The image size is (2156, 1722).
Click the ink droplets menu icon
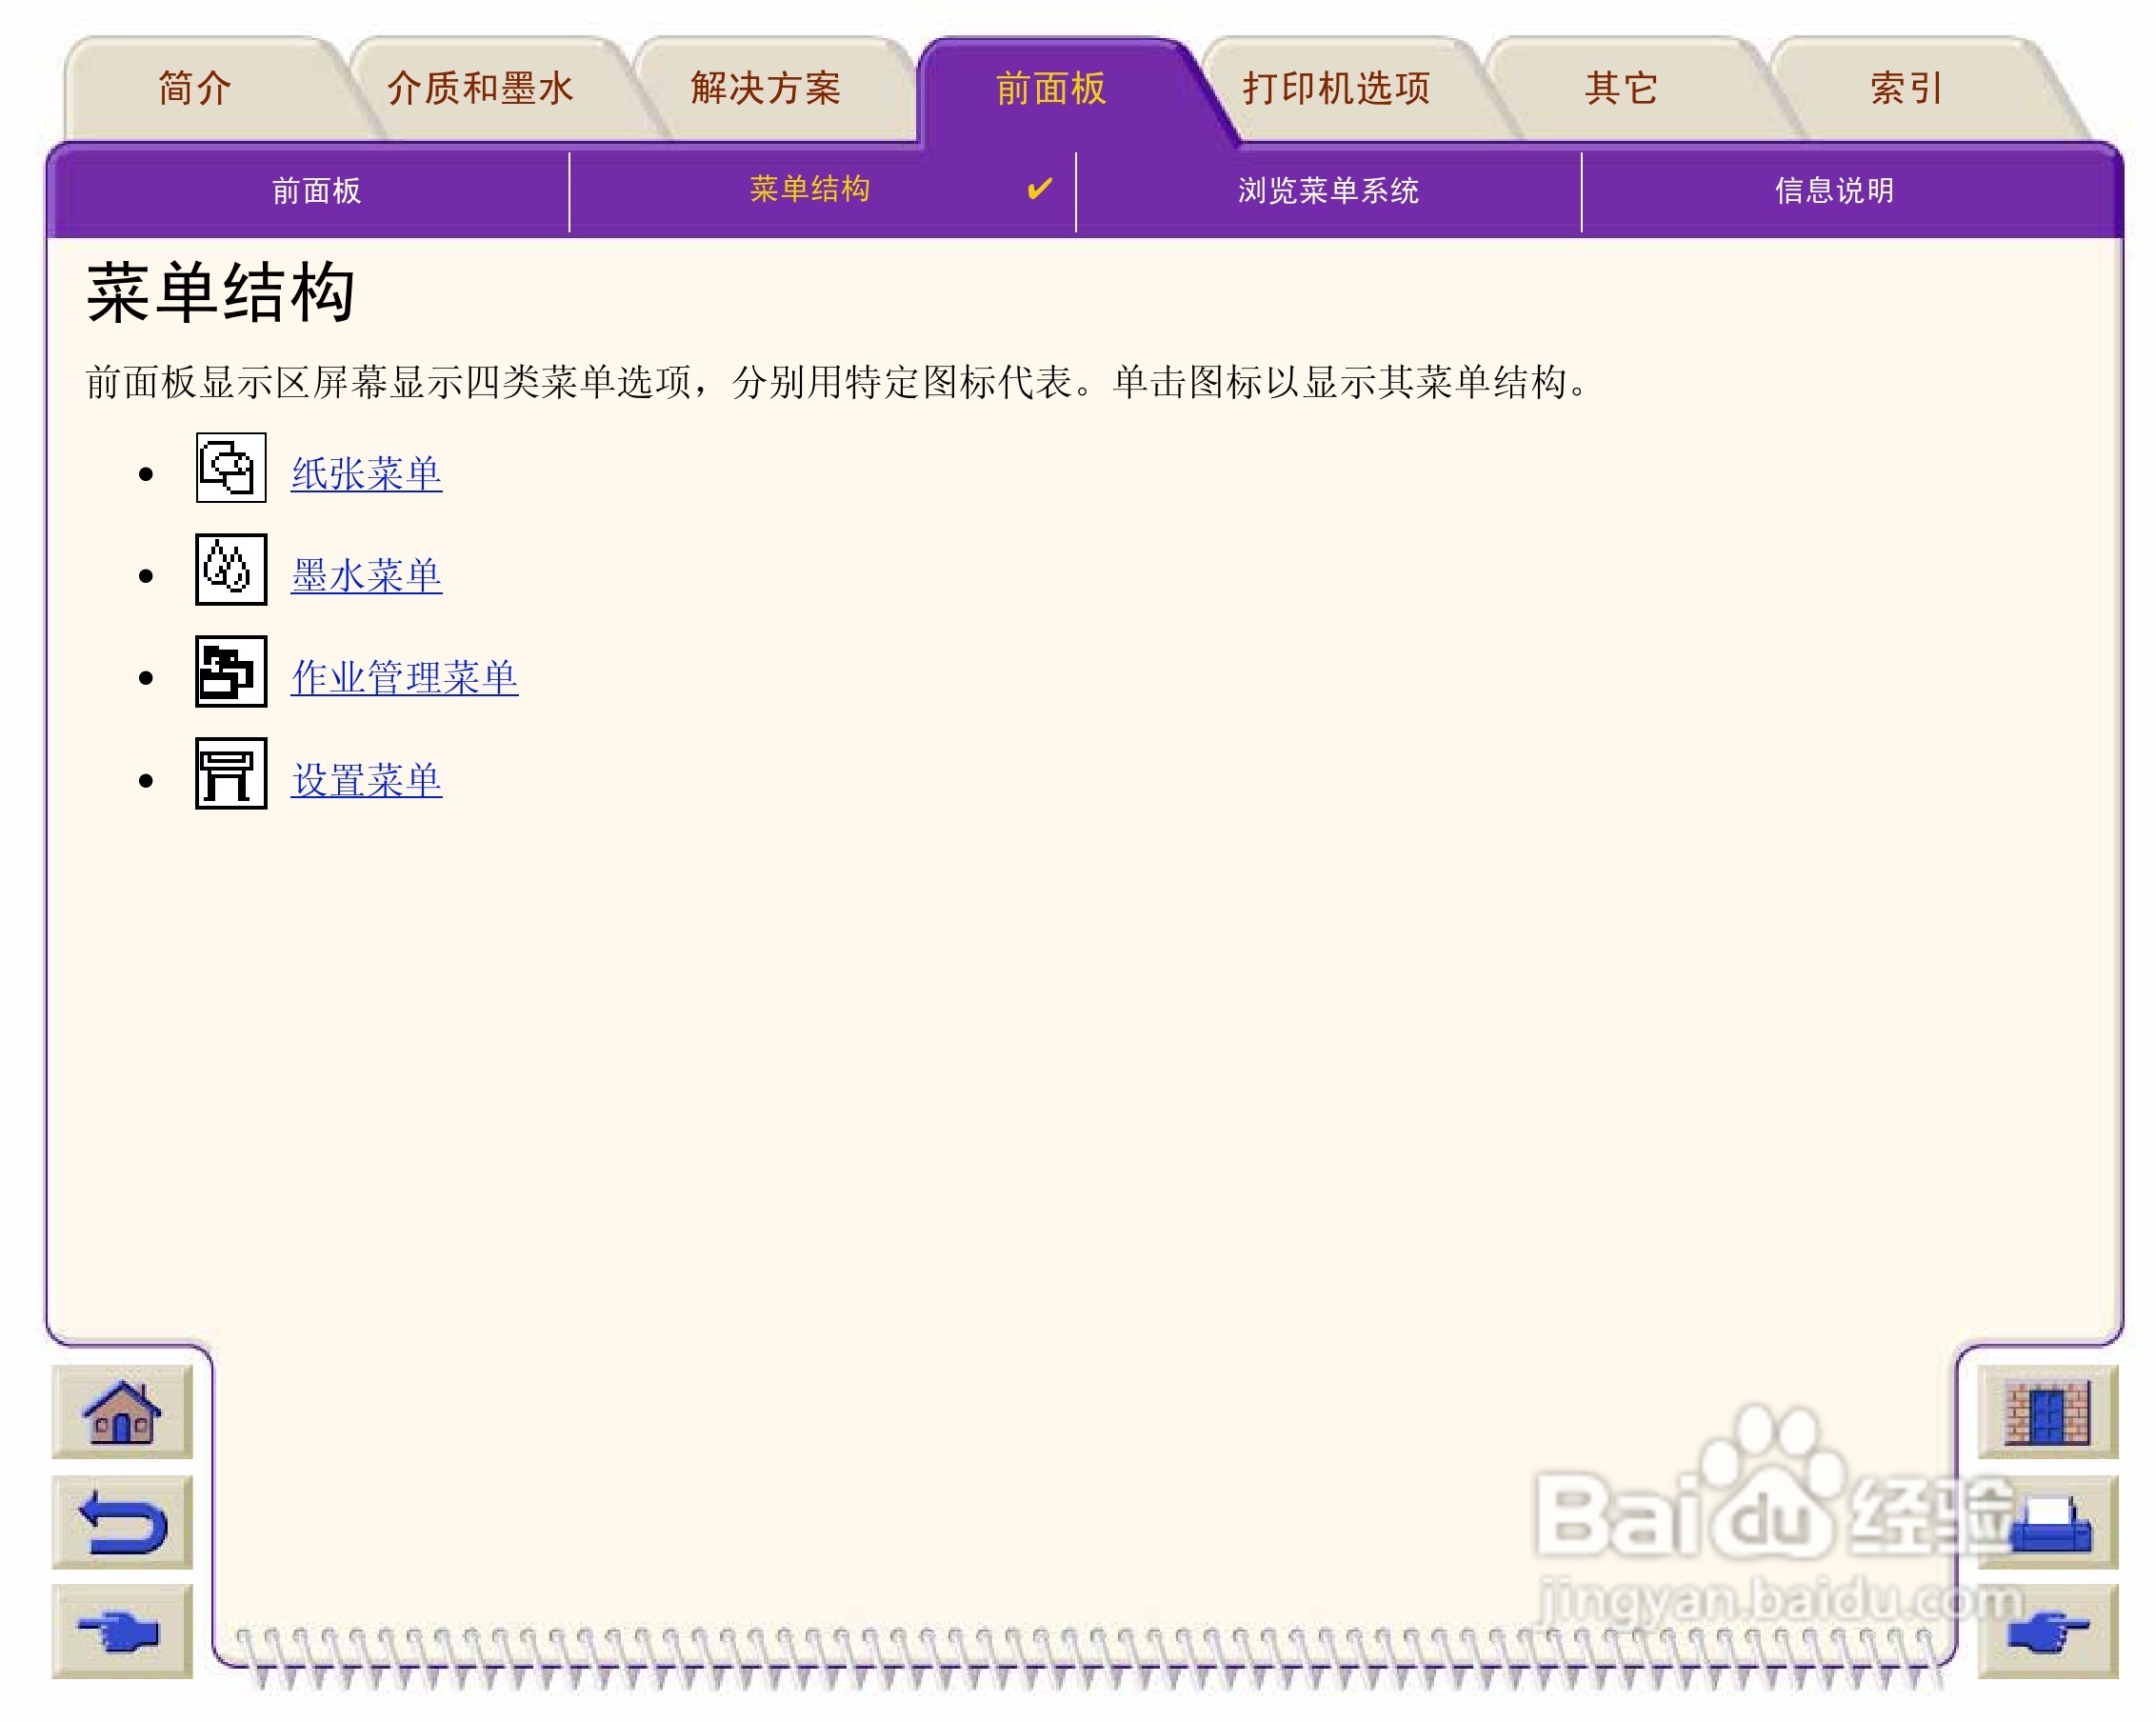231,570
